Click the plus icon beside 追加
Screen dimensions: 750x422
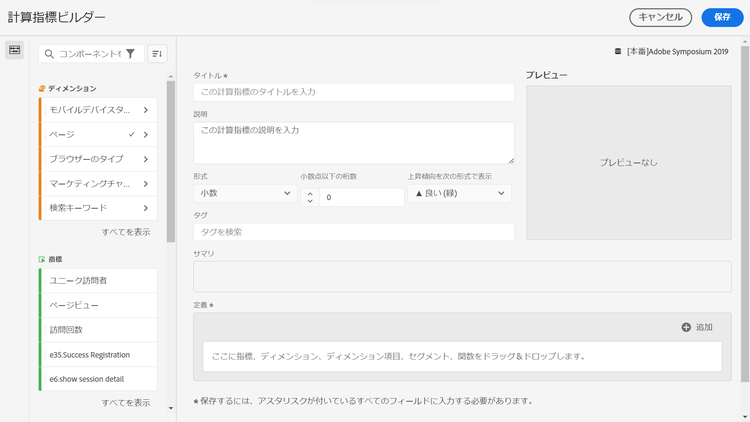(x=686, y=327)
